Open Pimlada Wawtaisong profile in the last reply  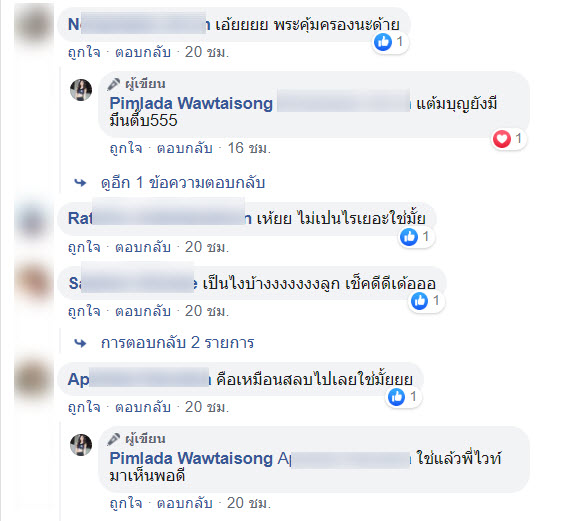(191, 458)
